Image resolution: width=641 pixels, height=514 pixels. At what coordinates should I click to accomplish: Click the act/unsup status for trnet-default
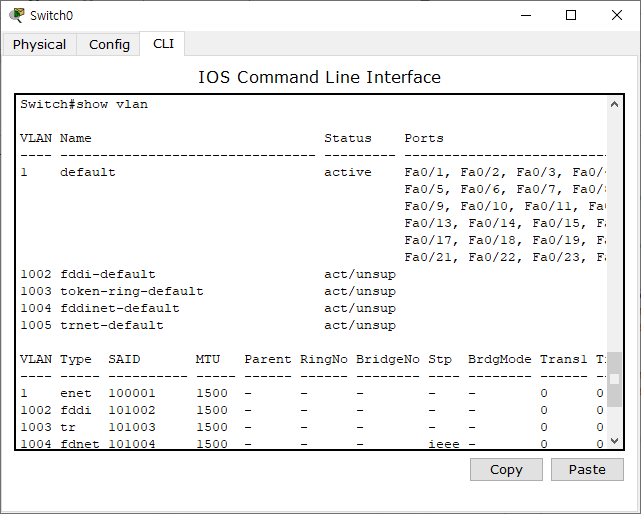click(x=360, y=325)
